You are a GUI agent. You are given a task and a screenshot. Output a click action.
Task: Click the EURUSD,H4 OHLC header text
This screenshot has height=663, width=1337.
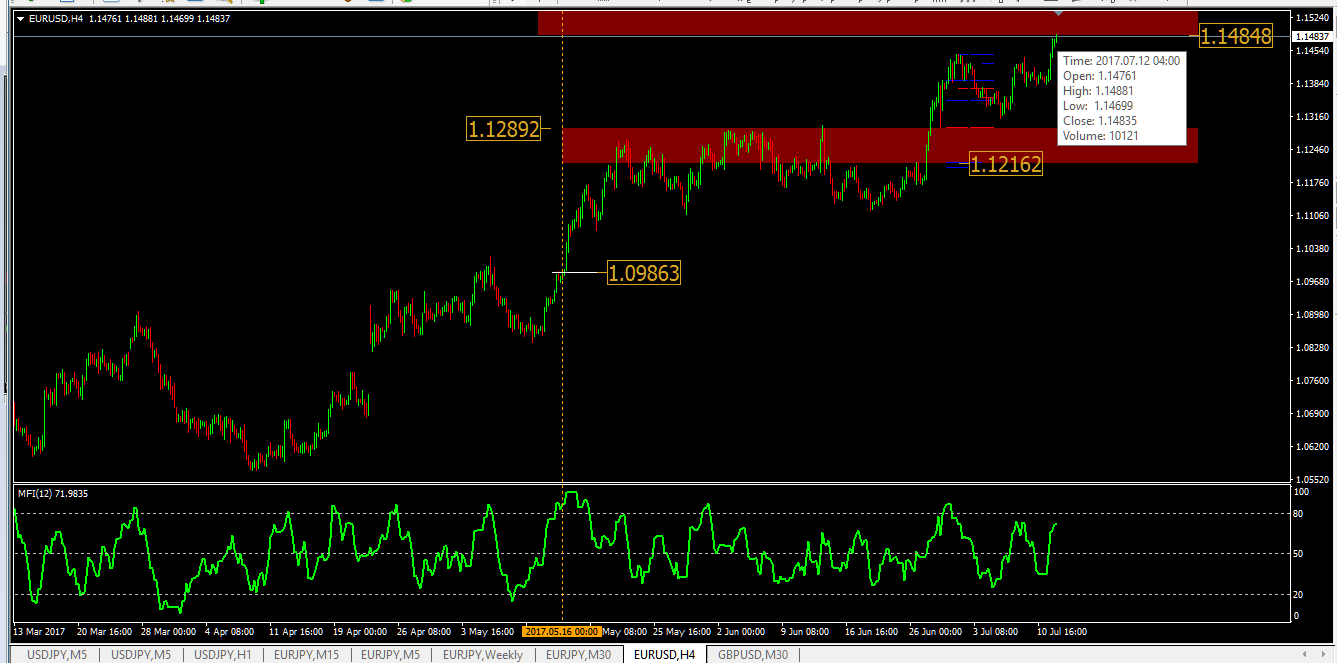click(129, 18)
